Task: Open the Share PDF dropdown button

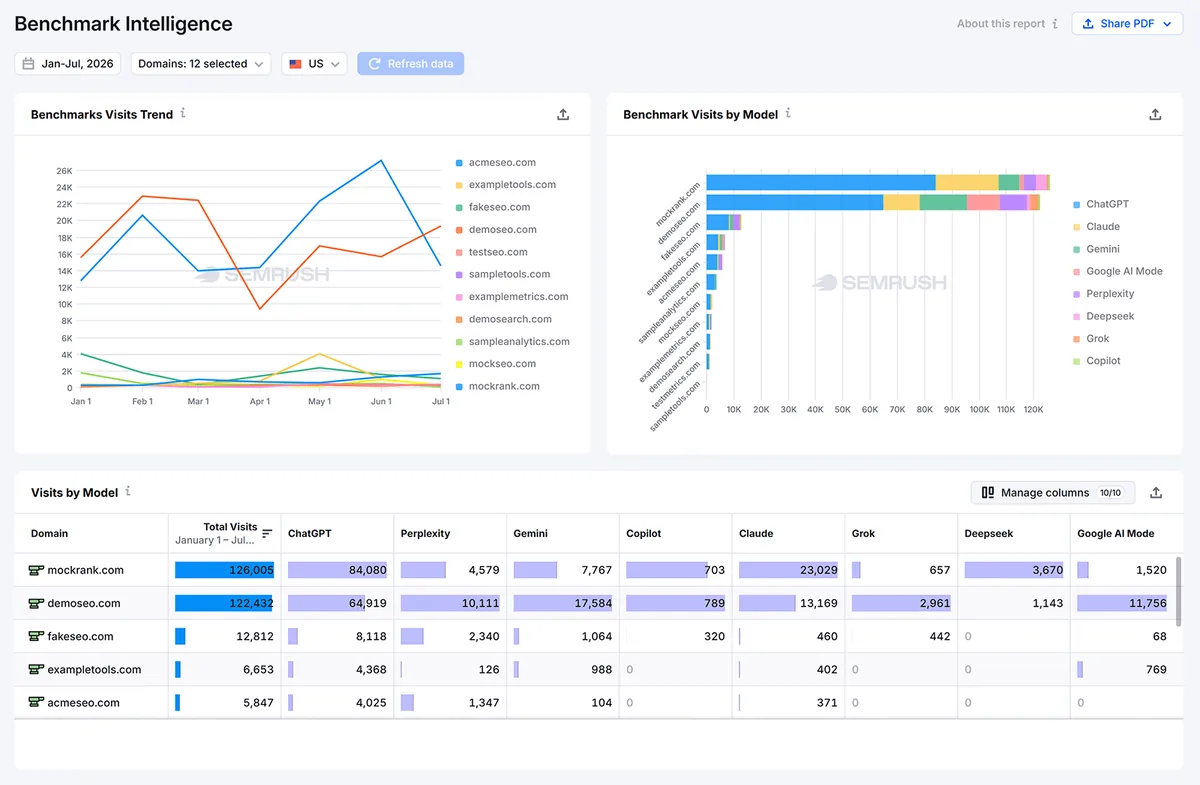Action: (x=1127, y=24)
